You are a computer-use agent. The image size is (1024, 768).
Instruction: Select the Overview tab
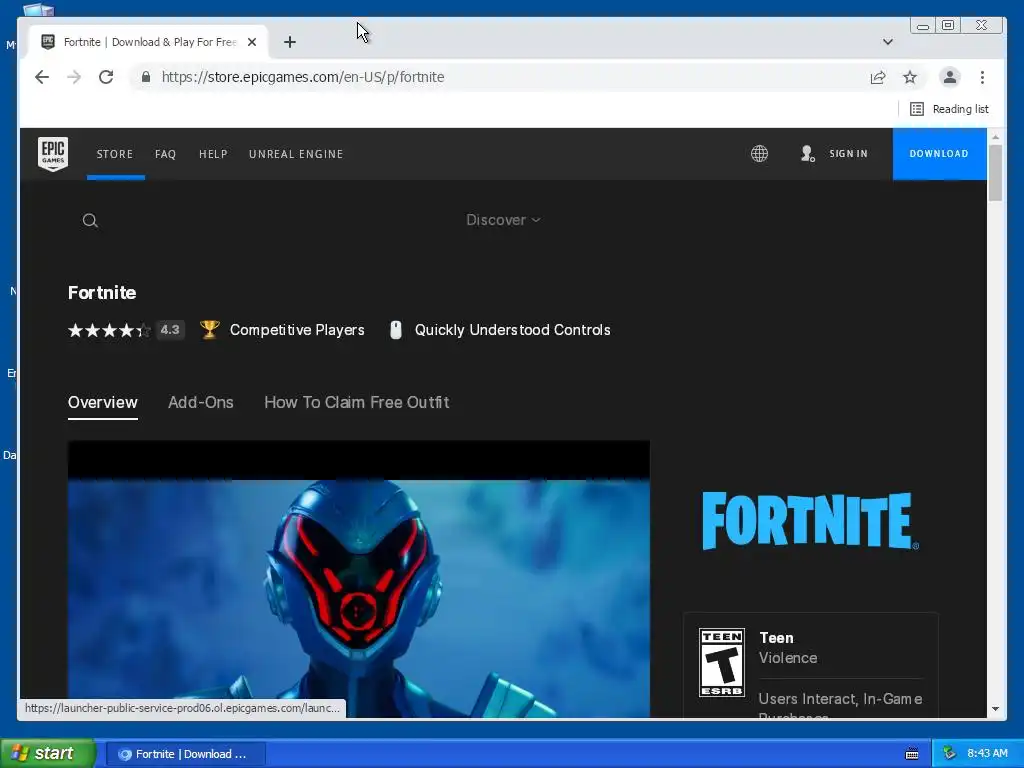point(103,402)
